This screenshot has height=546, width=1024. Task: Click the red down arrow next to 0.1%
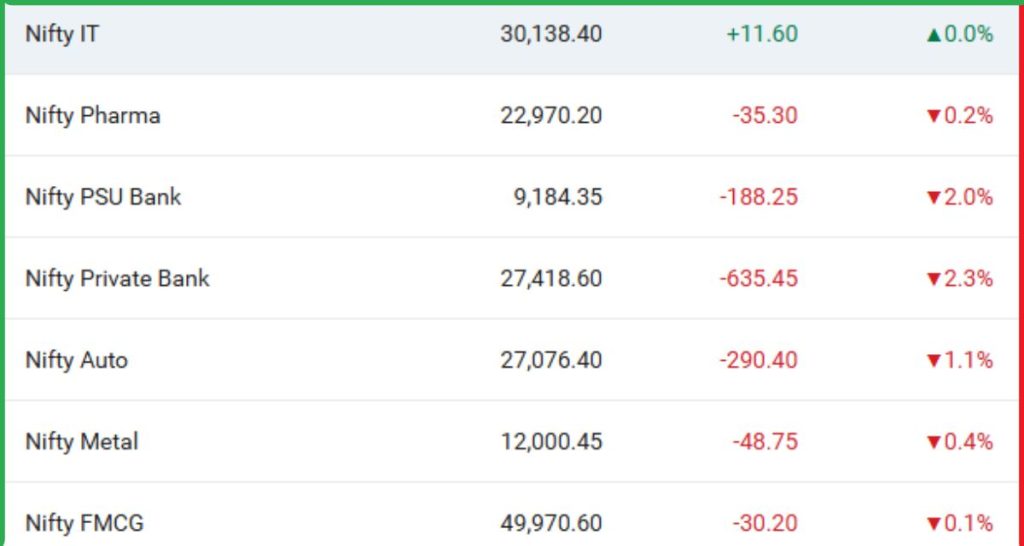(x=934, y=524)
